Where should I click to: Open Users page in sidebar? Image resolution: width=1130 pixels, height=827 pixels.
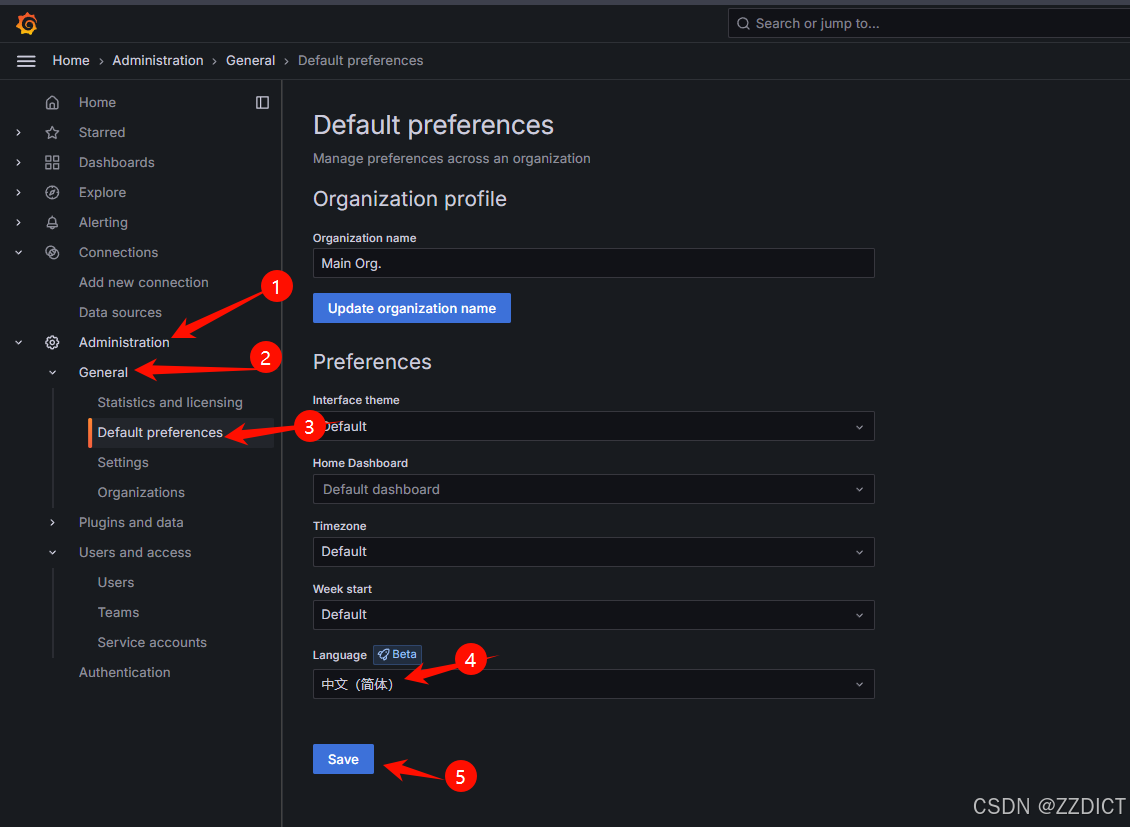[116, 582]
